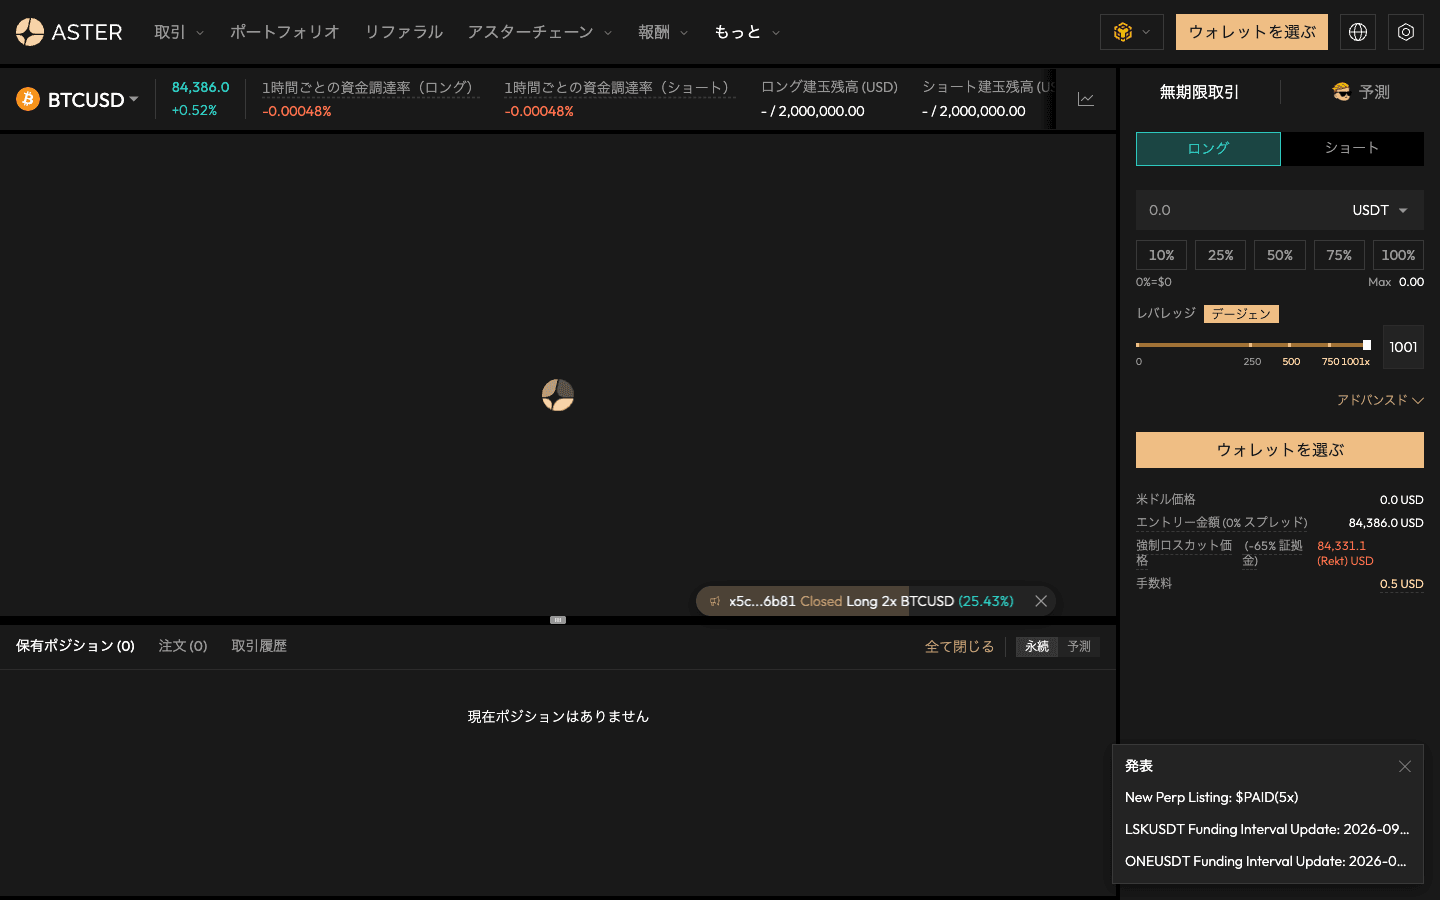Open the New Perp Listing: $PAID(5x) announcement

tap(1212, 797)
